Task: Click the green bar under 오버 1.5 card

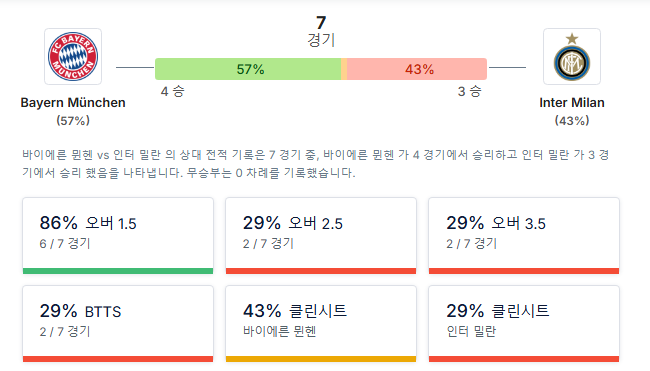Action: click(x=118, y=271)
